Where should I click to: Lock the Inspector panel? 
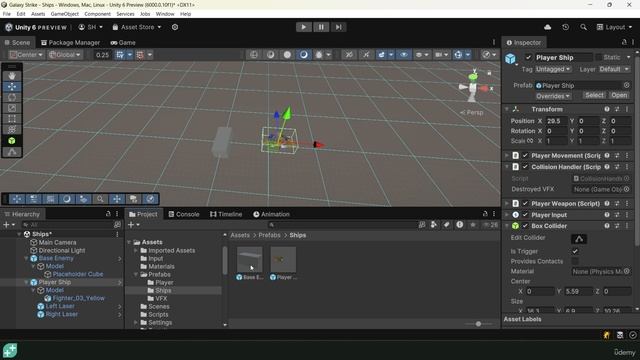[624, 42]
